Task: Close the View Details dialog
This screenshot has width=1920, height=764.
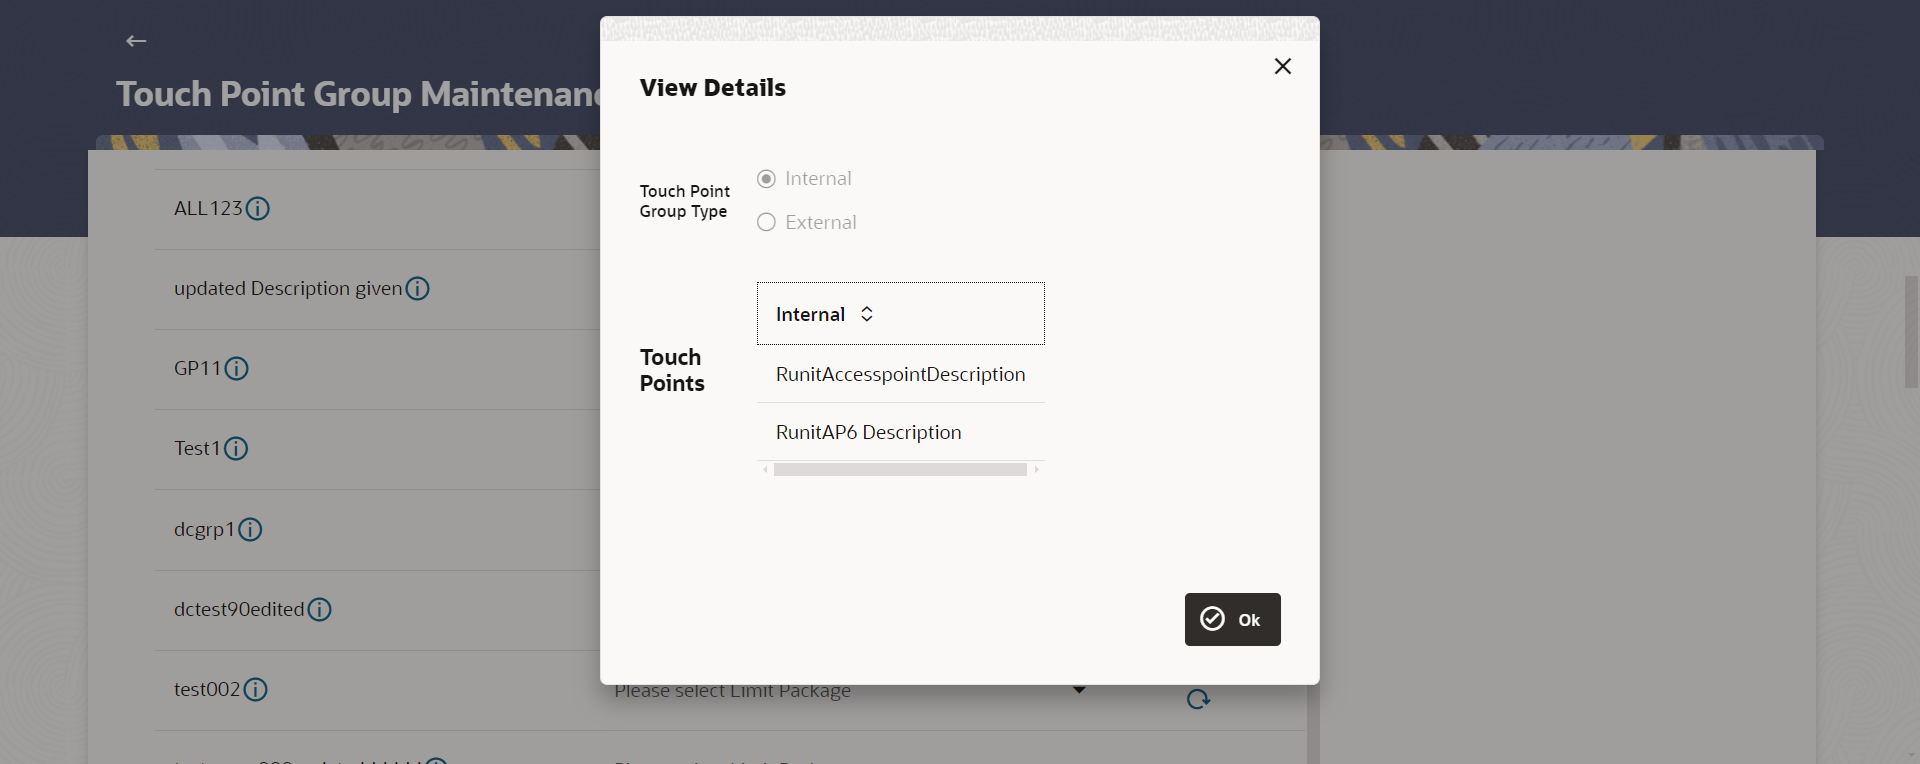Action: [1283, 66]
